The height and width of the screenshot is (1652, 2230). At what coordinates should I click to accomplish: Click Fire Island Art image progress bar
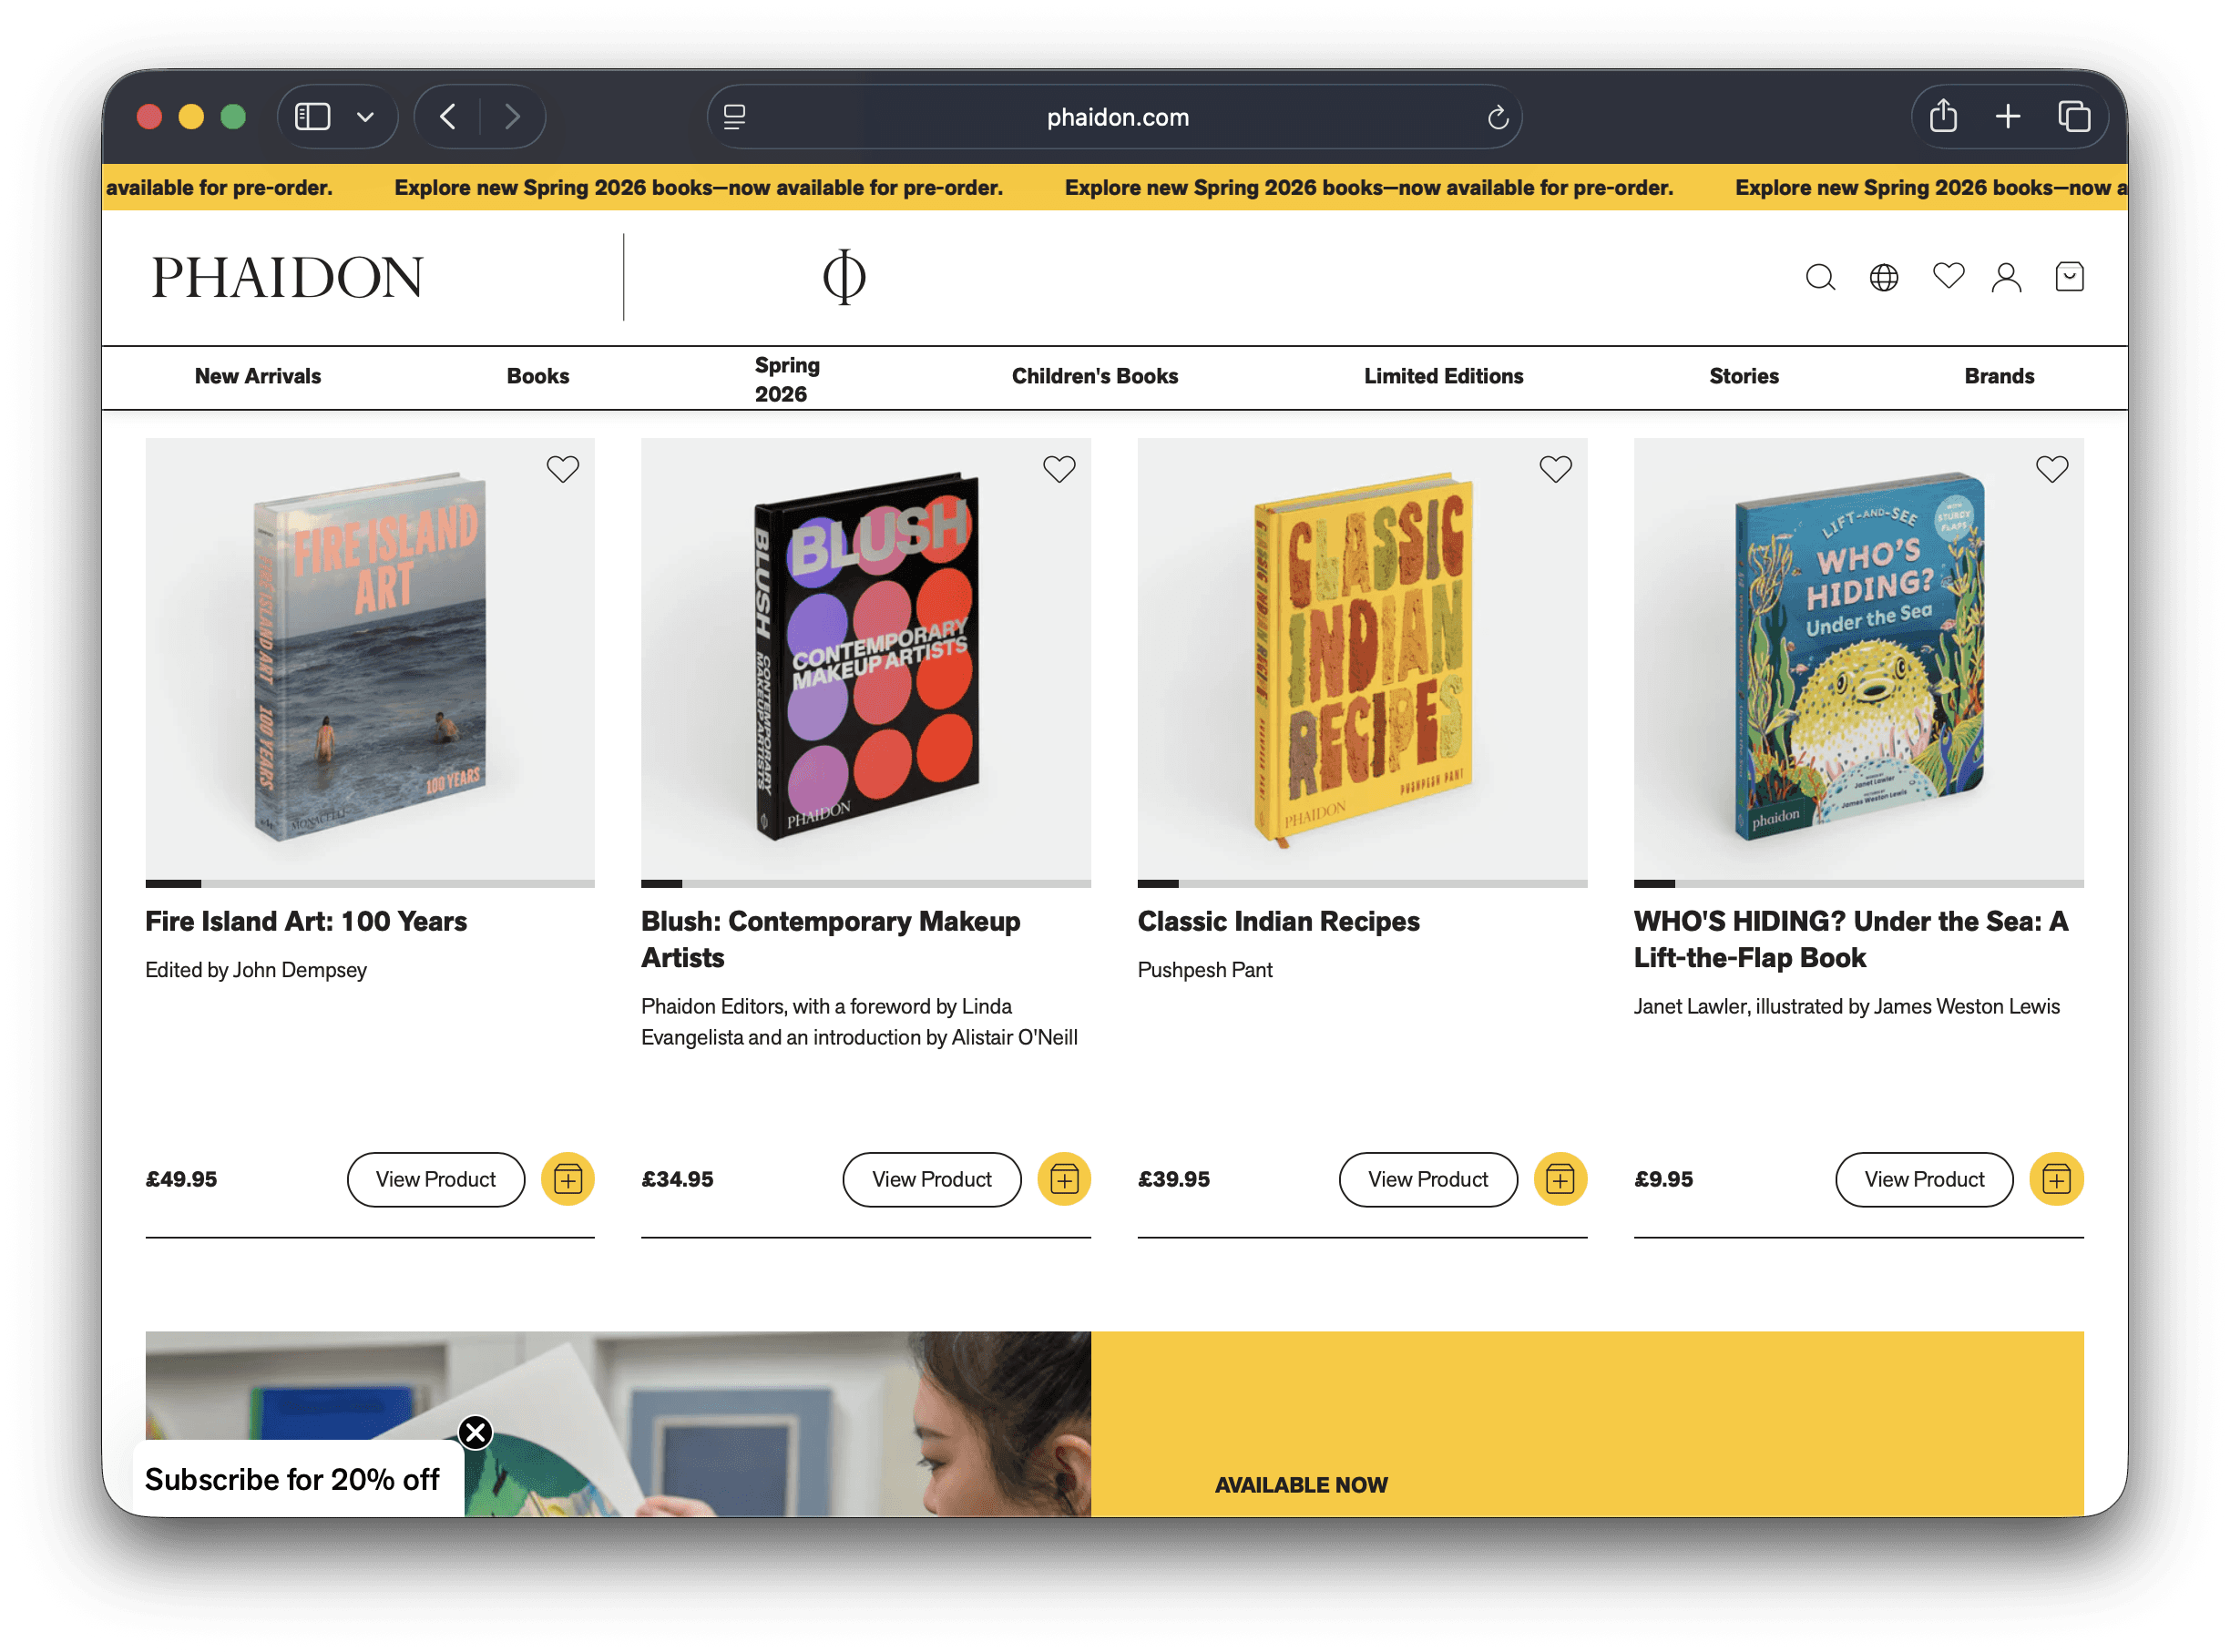(x=369, y=884)
